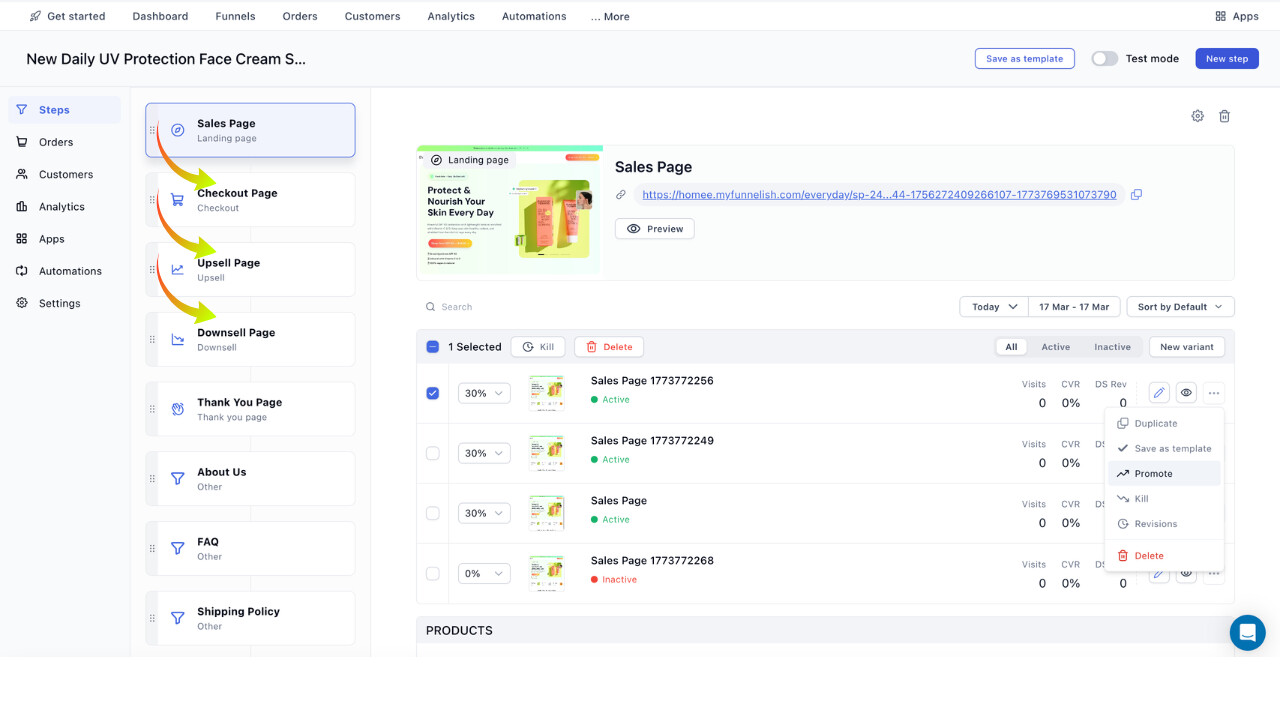Open the Apps grid icon in top bar

pos(1220,16)
